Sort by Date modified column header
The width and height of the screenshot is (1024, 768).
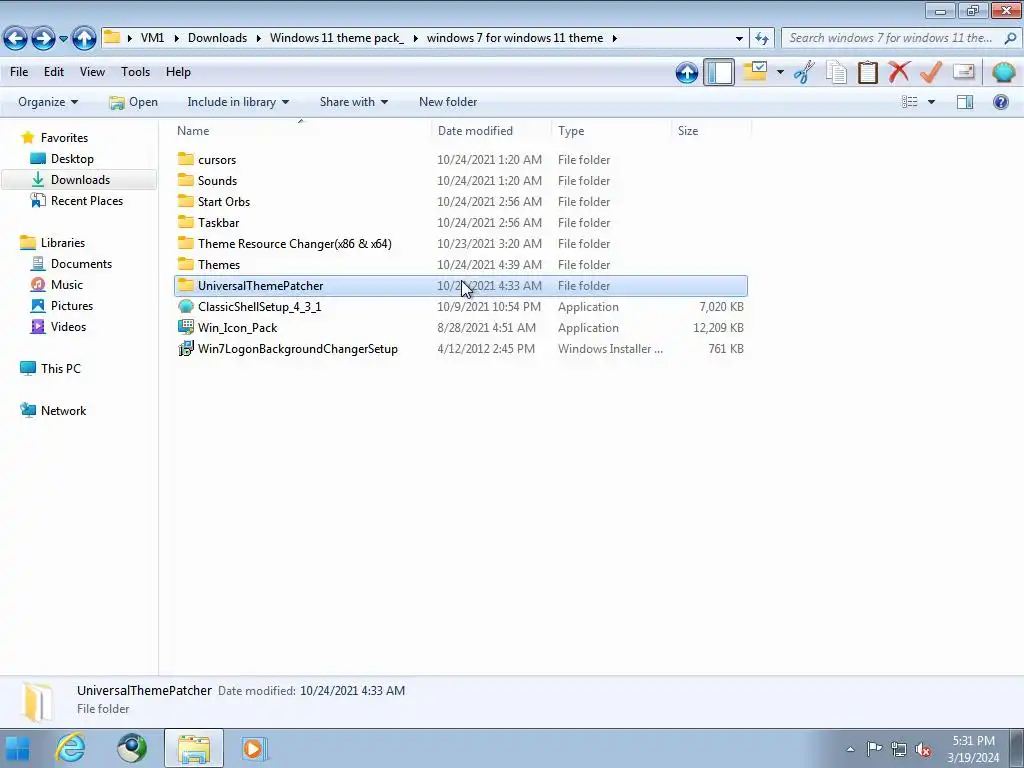pos(491,131)
